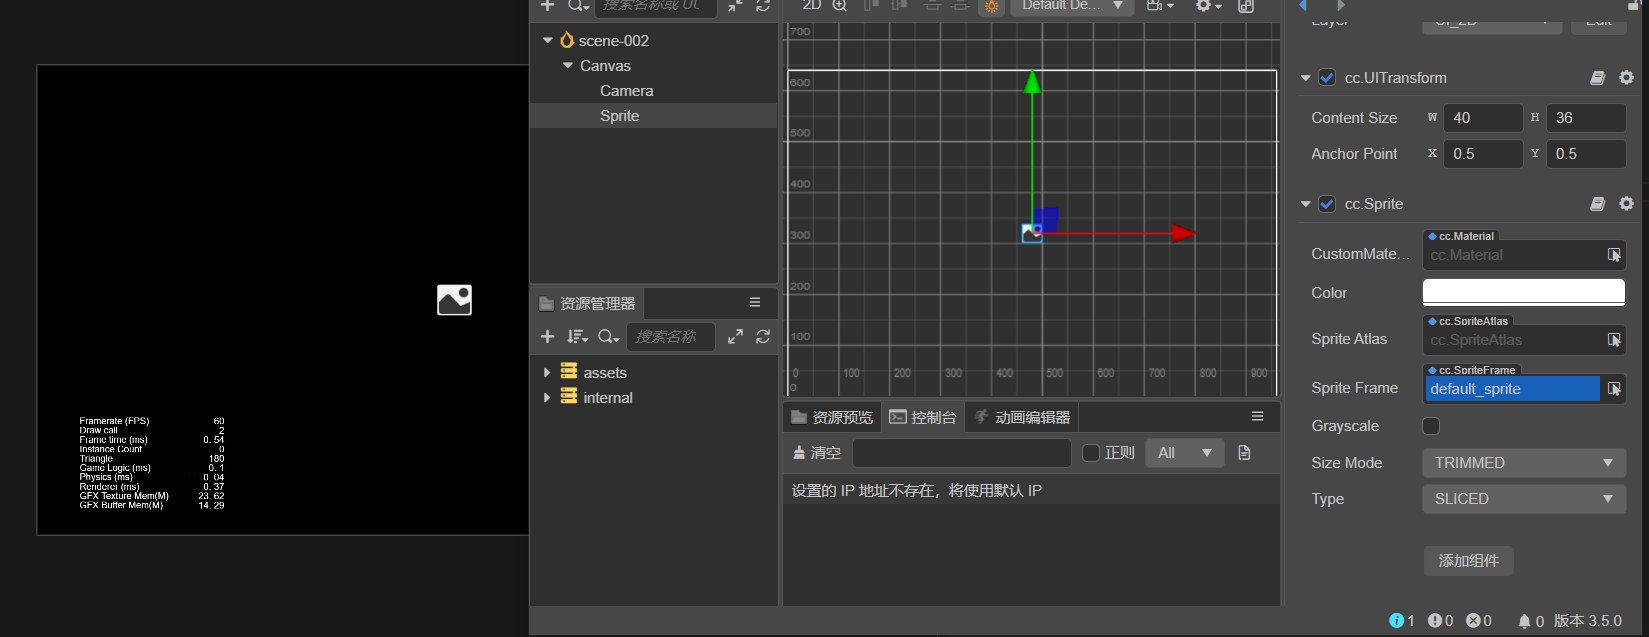The height and width of the screenshot is (637, 1649).
Task: Expand the assets folder
Action: 547,372
